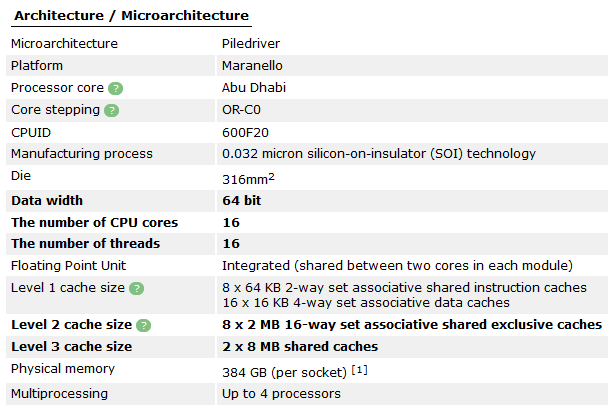
Task: Click the Manufacturing process row label
Action: coord(82,154)
